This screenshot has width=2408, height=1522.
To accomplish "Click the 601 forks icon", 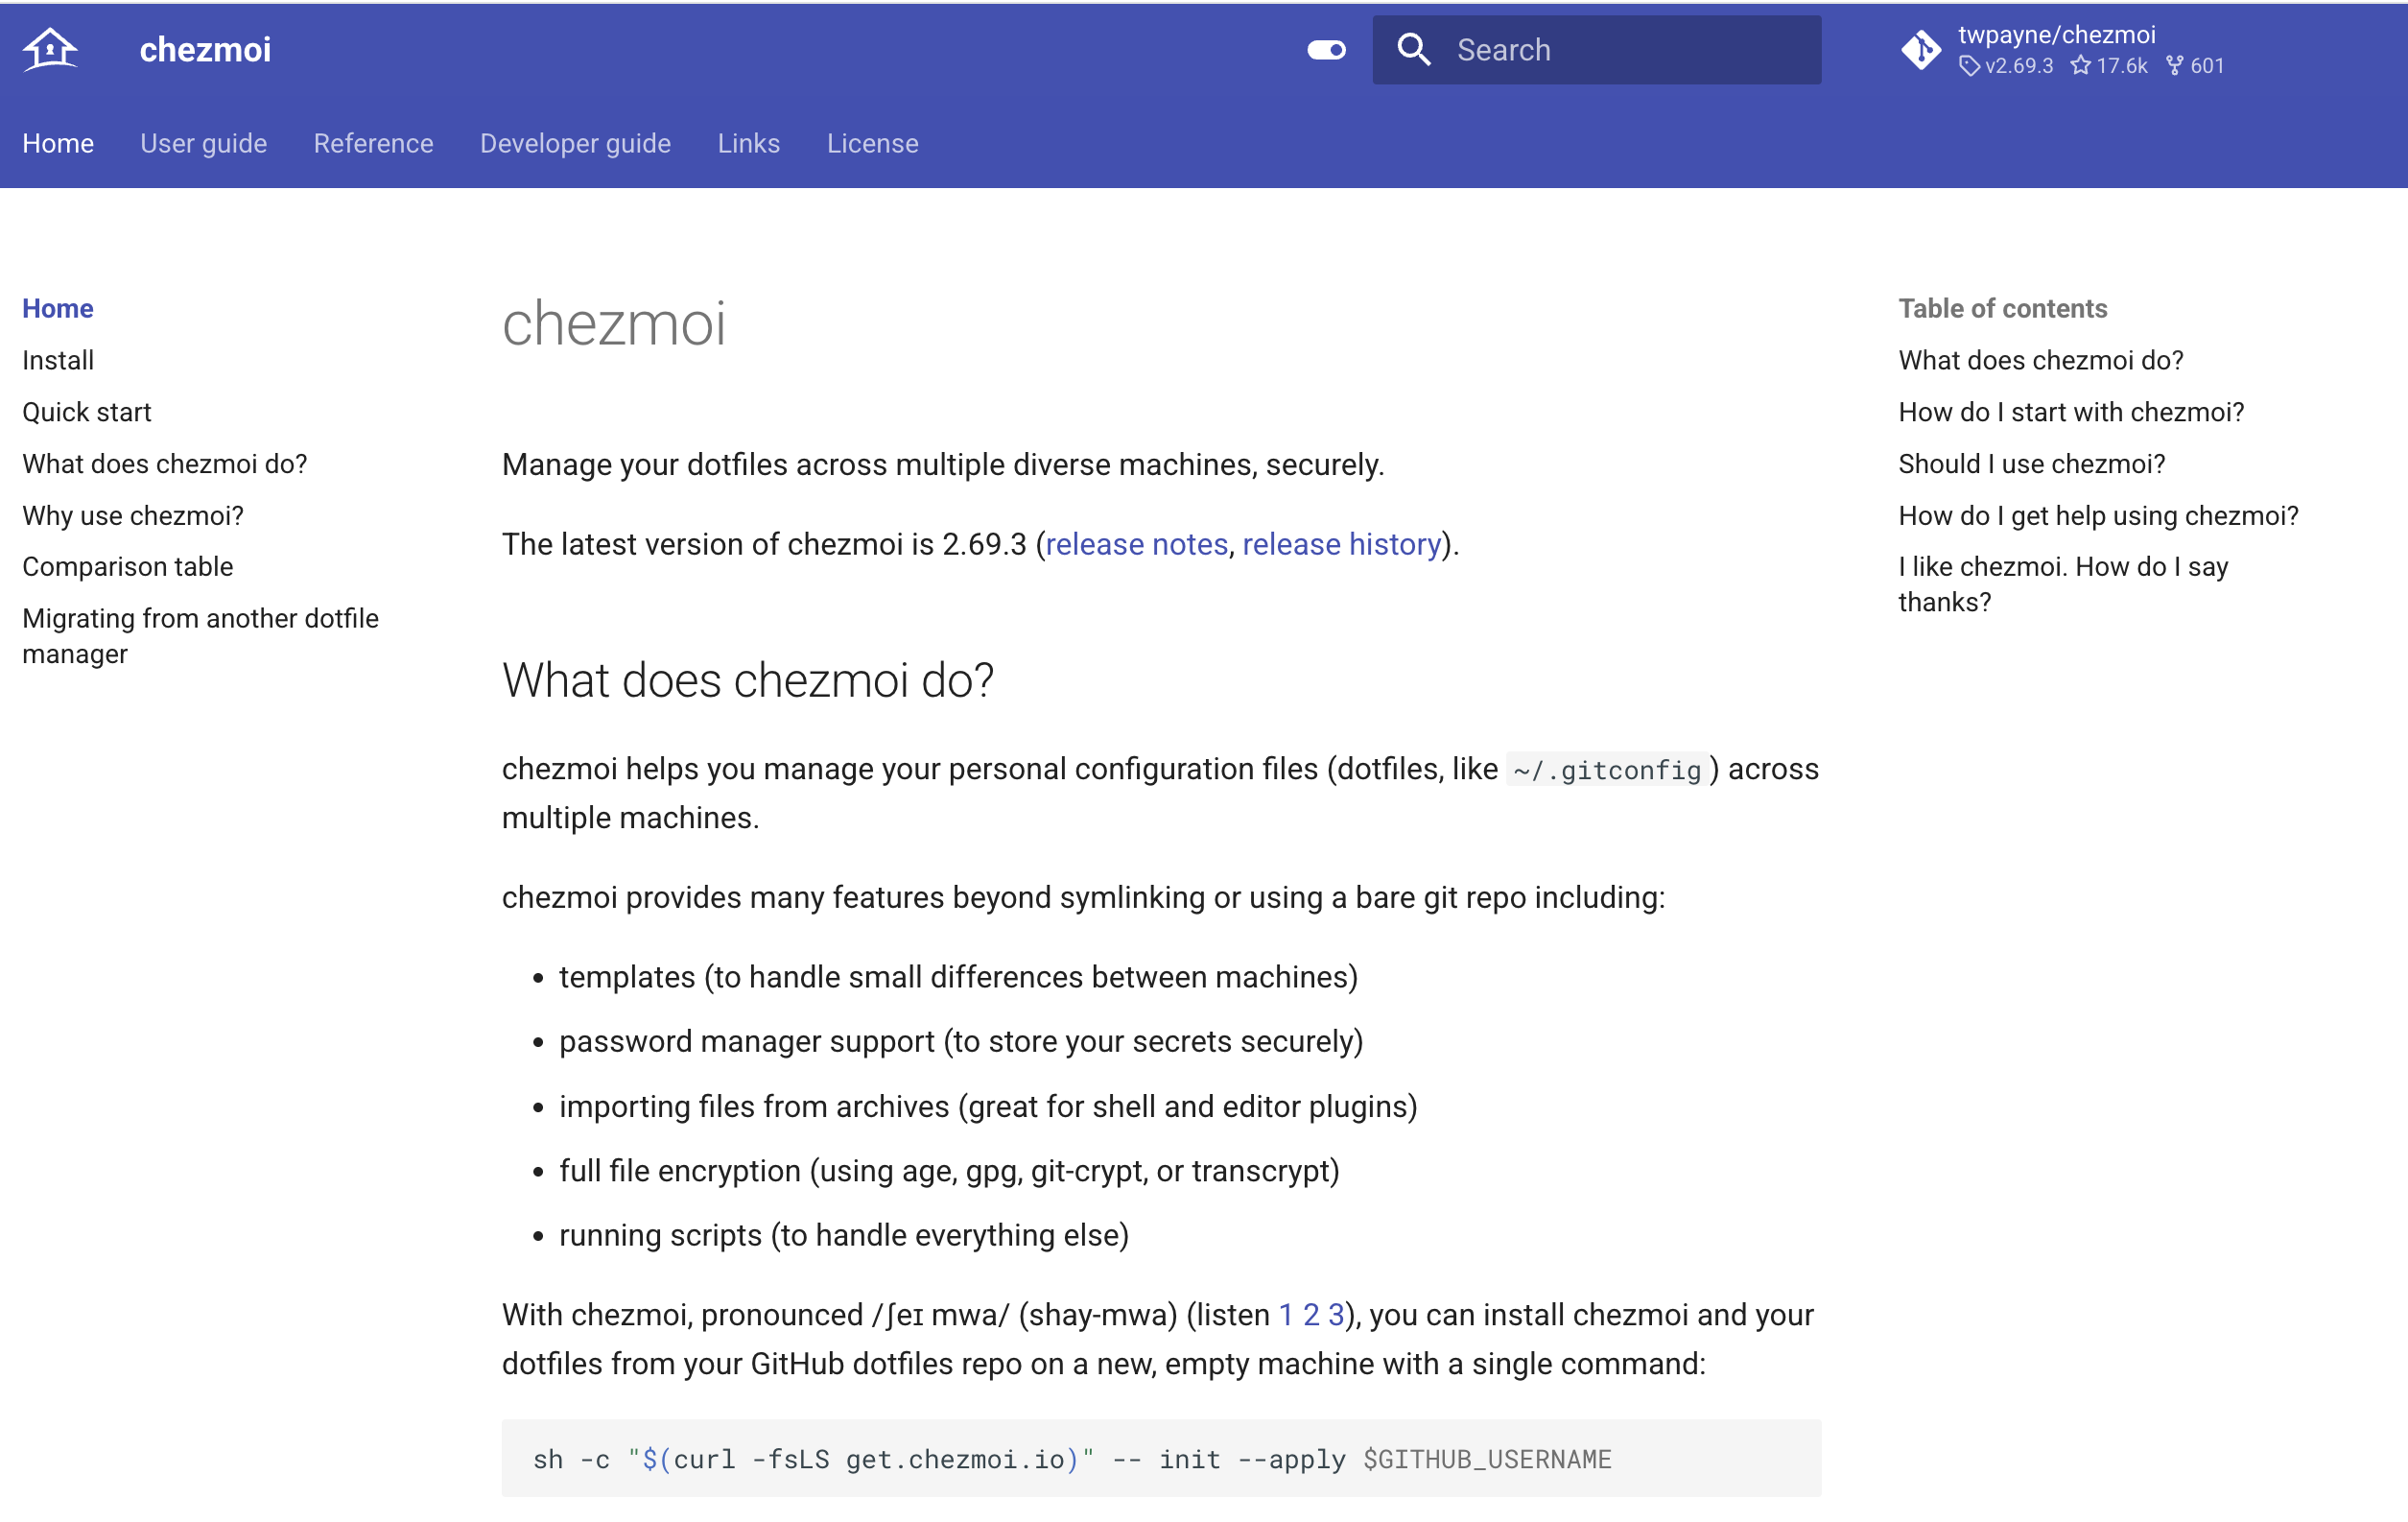I will pos(2174,66).
